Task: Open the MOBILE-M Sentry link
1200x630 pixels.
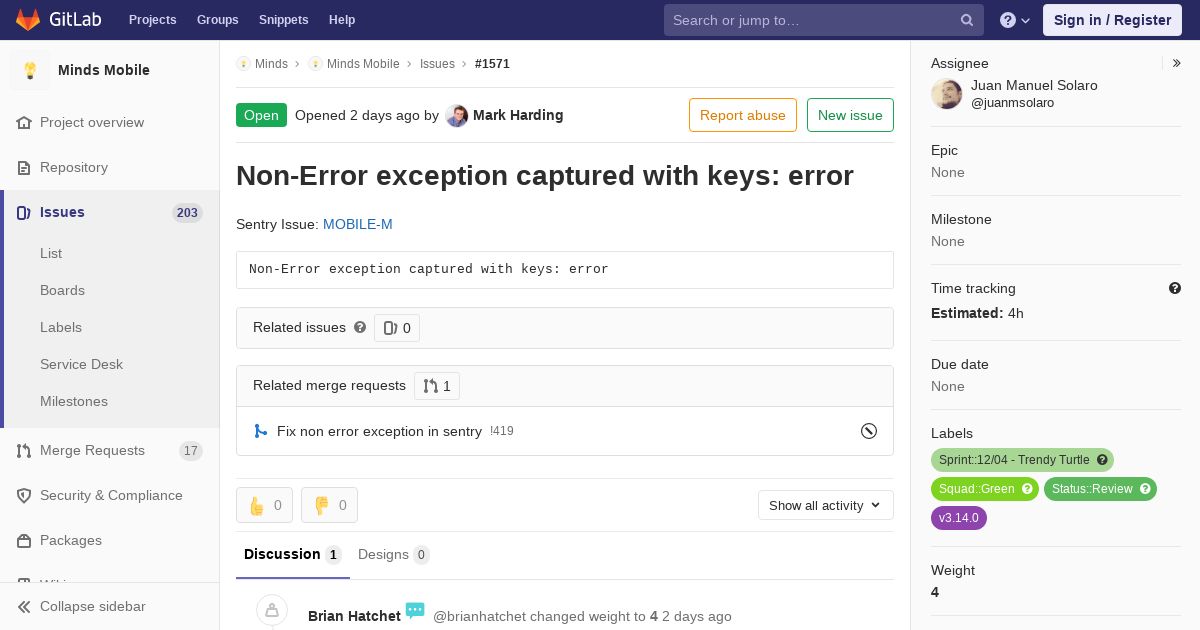Action: (358, 224)
